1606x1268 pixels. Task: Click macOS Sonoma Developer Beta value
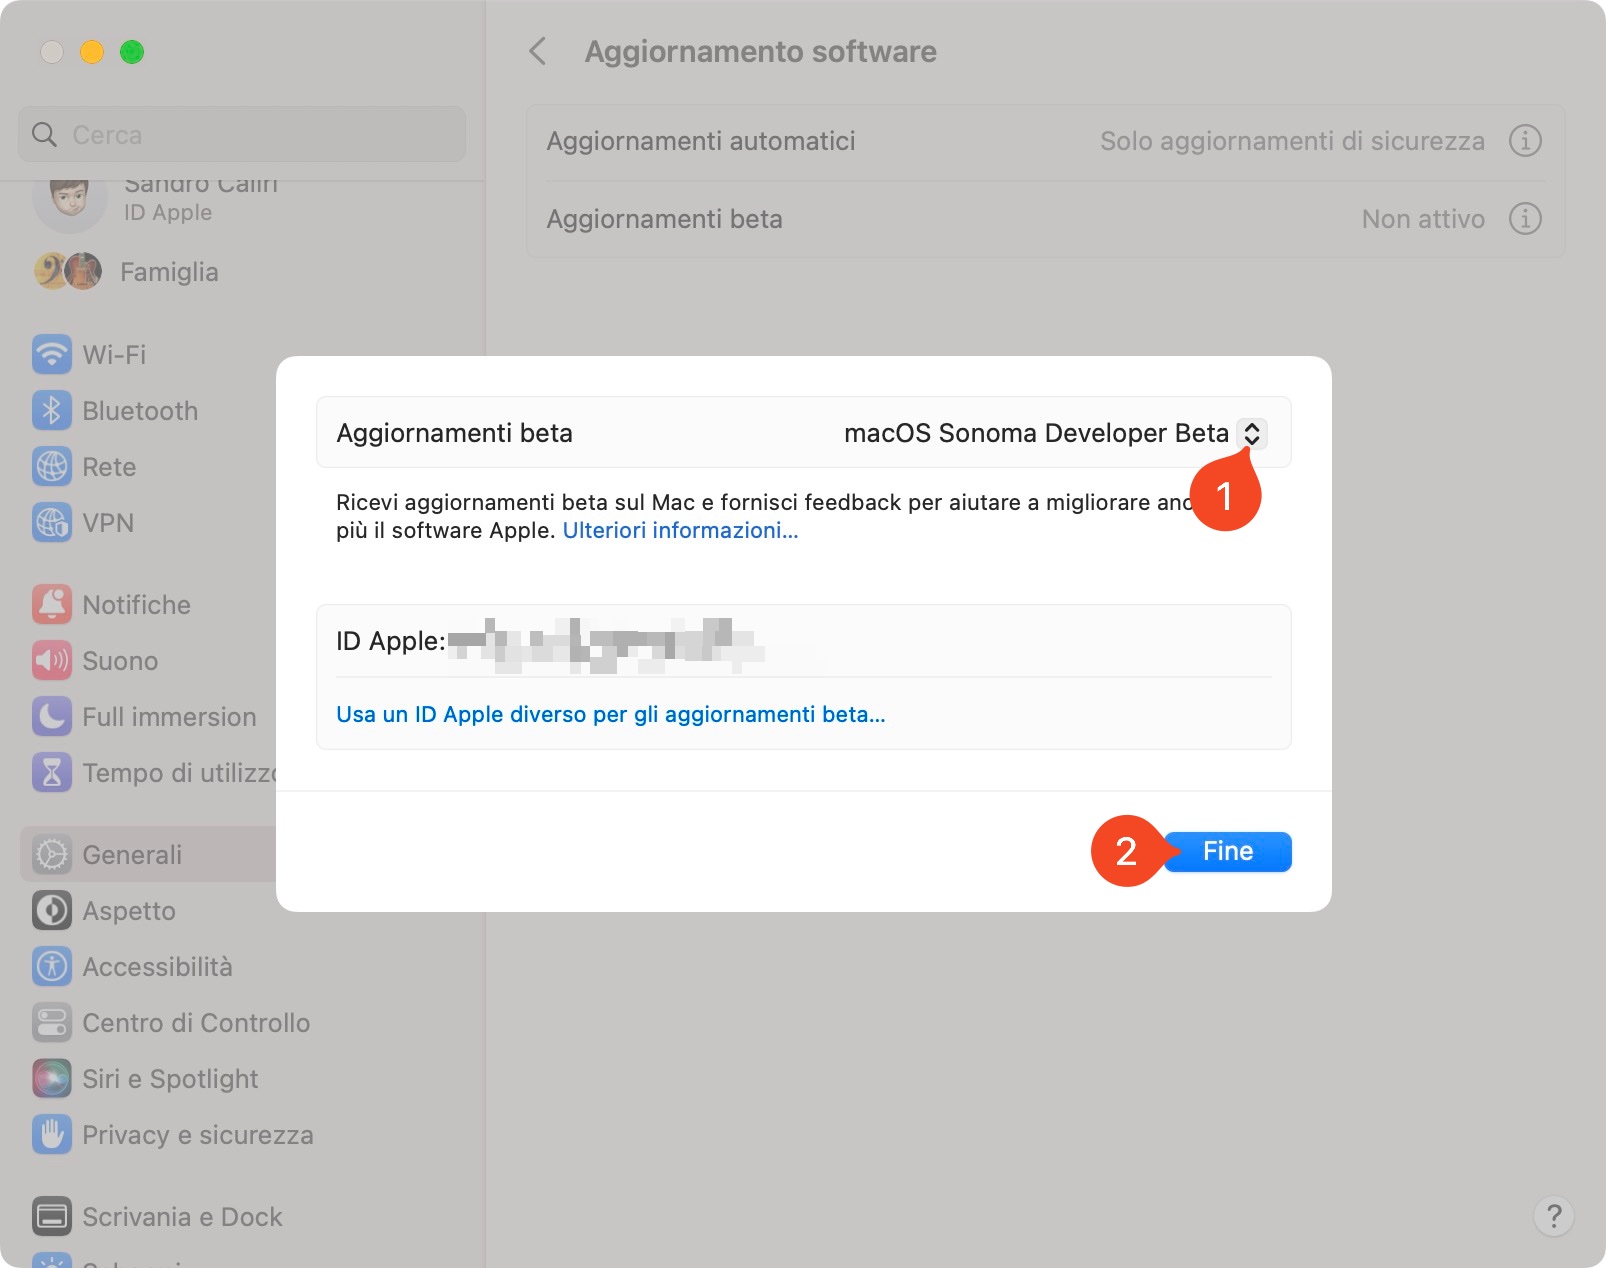click(x=1036, y=433)
